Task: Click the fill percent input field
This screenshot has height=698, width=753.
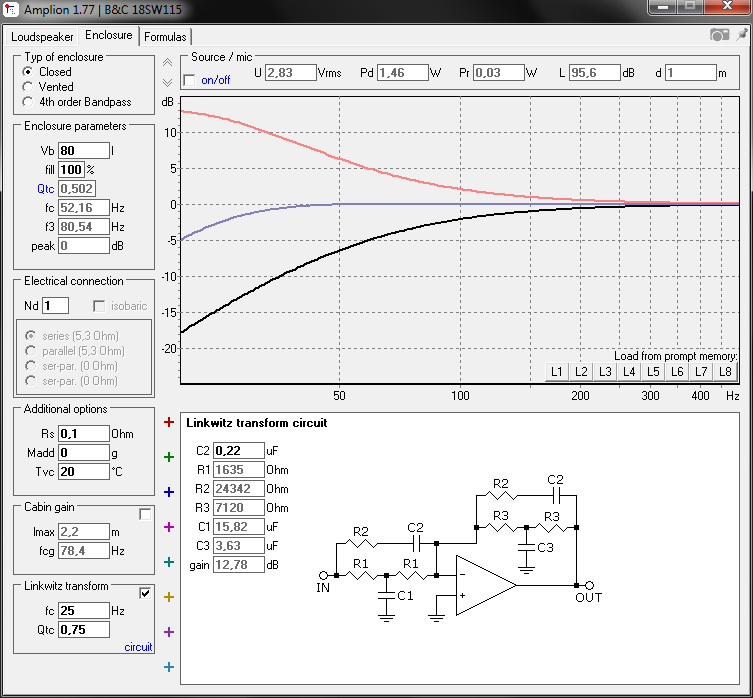Action: (71, 170)
